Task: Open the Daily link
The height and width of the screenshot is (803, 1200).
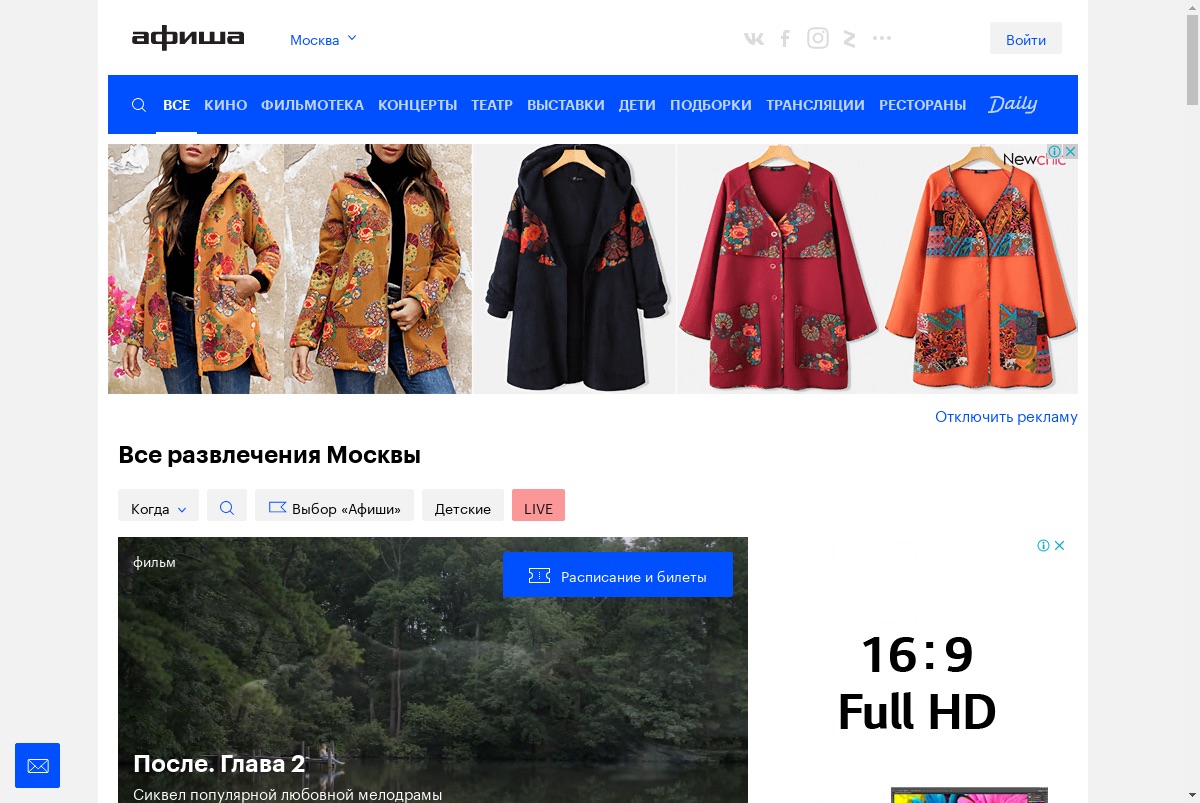Action: pyautogui.click(x=1012, y=104)
